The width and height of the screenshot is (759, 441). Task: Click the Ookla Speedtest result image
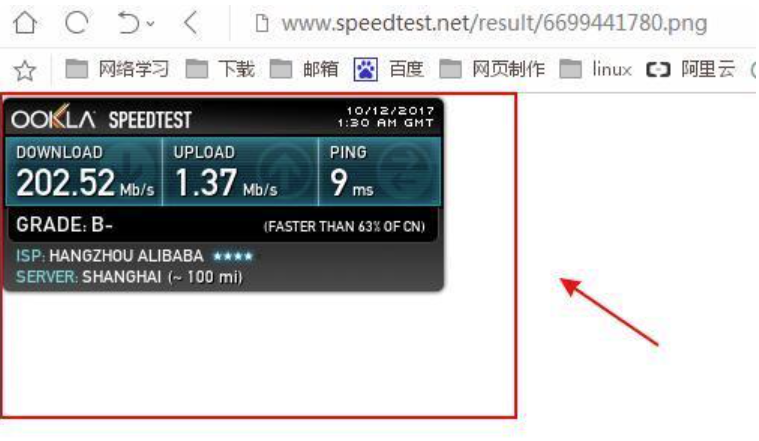[x=224, y=195]
